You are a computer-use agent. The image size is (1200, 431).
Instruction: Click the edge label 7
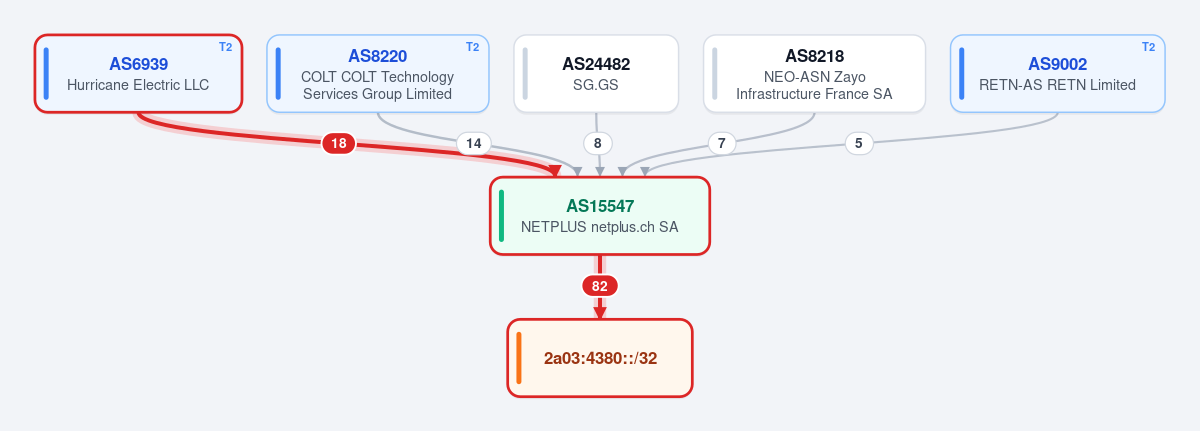coord(722,144)
